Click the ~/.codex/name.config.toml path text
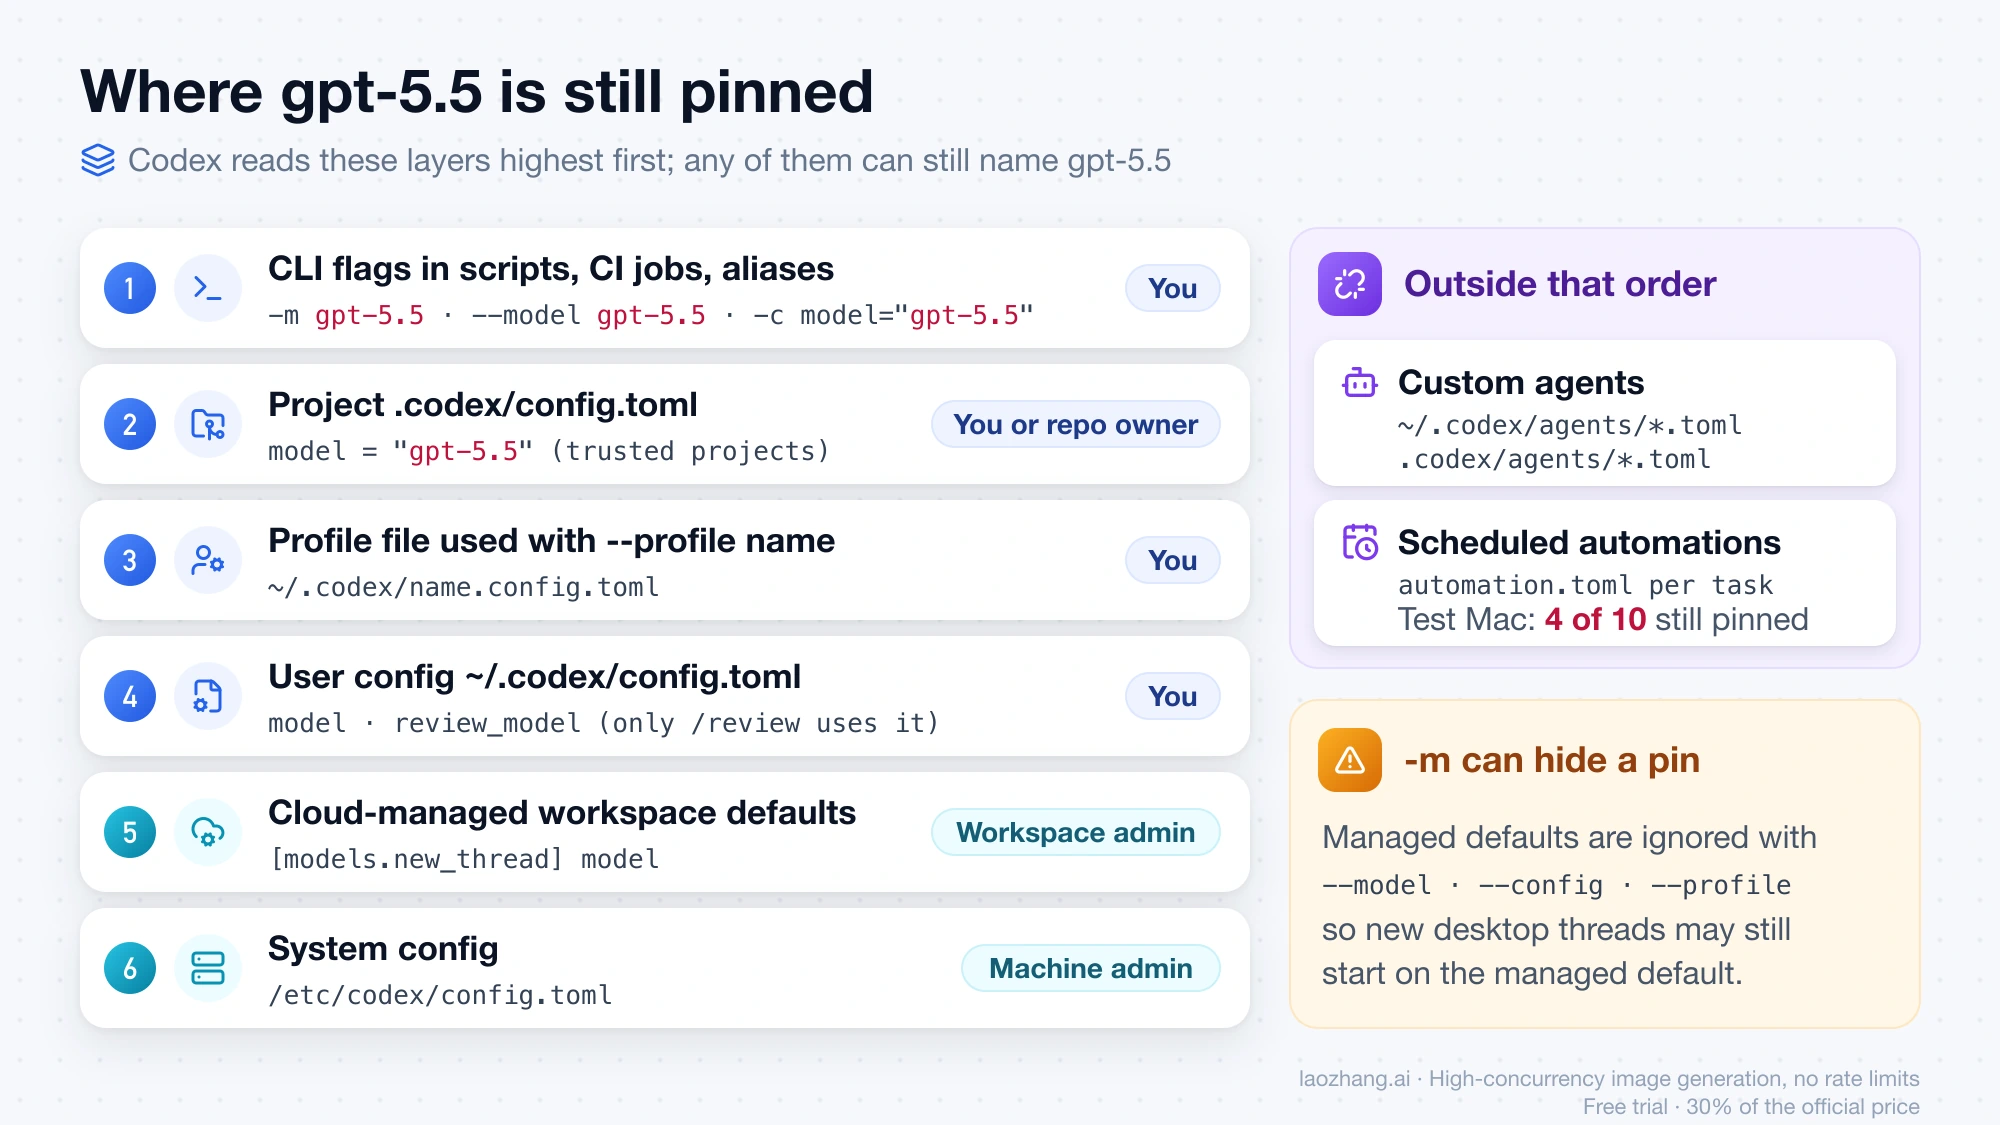The image size is (2000, 1125). click(464, 587)
